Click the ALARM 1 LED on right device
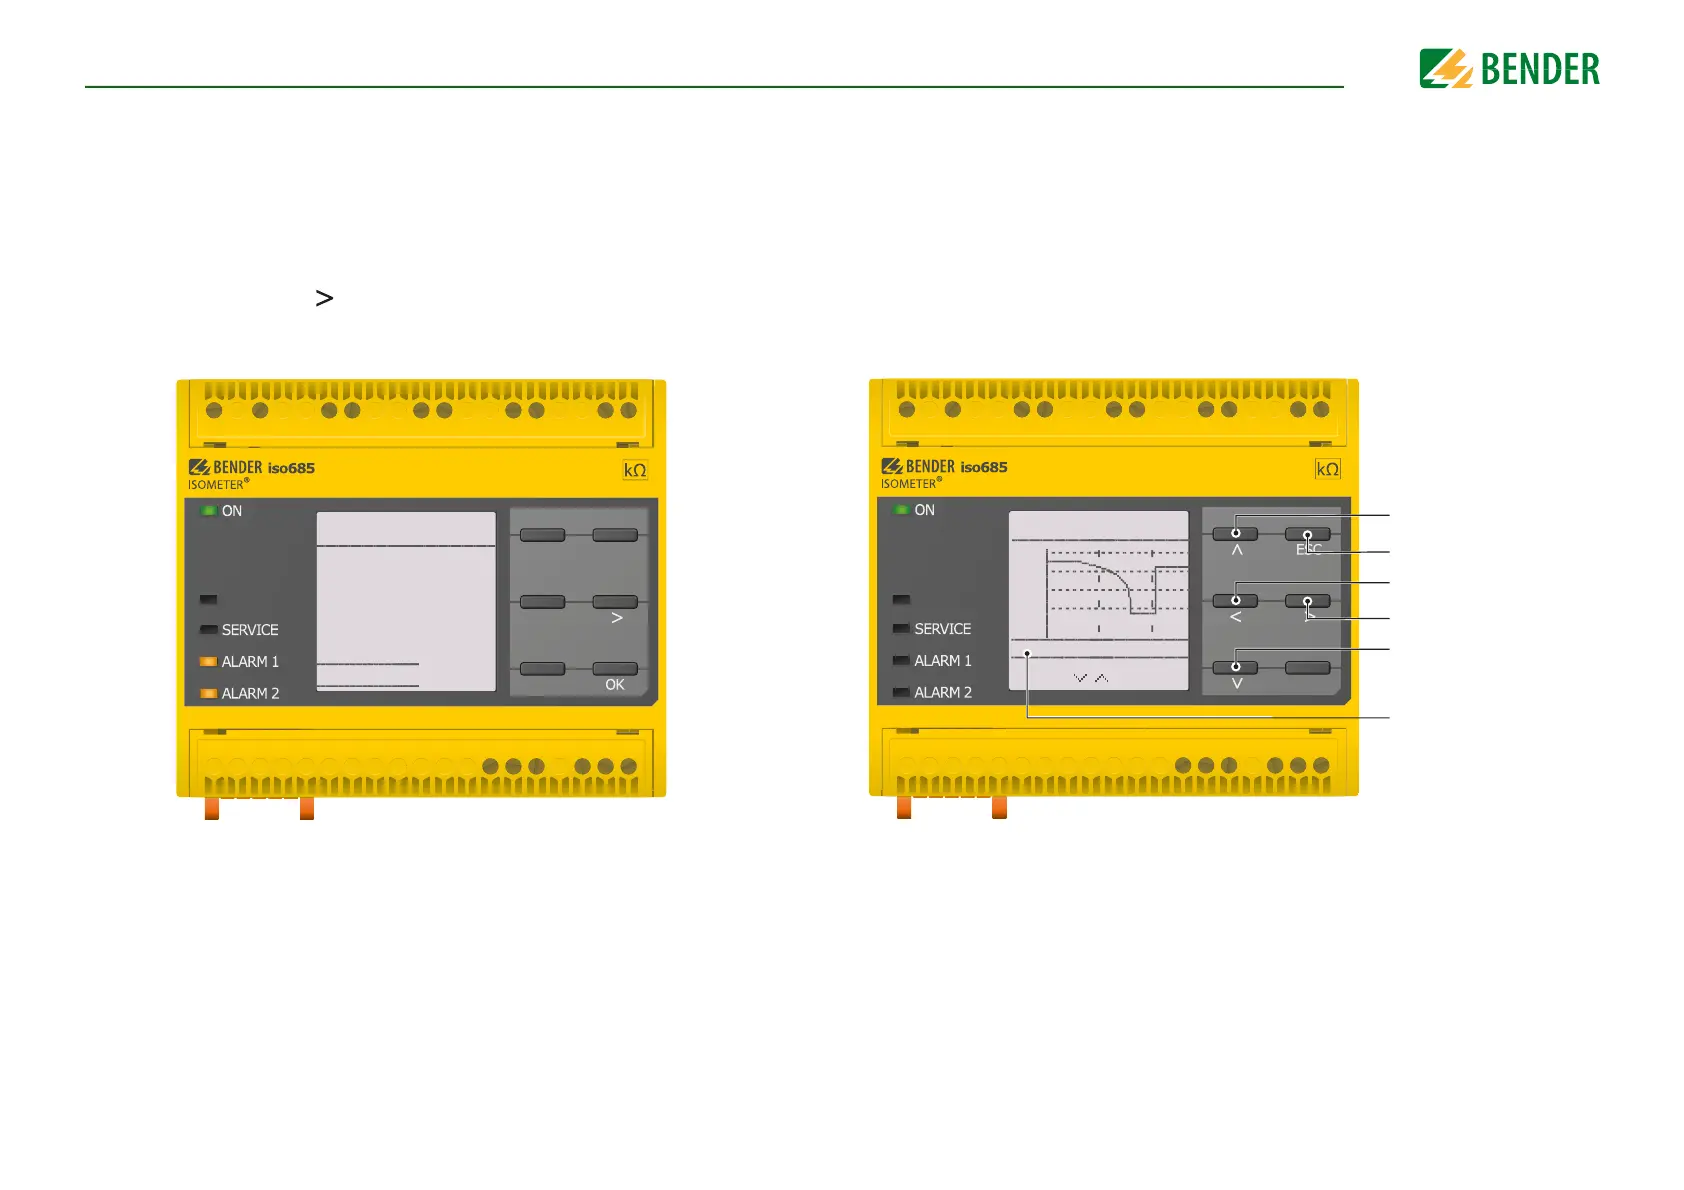Viewport: 1684px width, 1190px height. 901,661
